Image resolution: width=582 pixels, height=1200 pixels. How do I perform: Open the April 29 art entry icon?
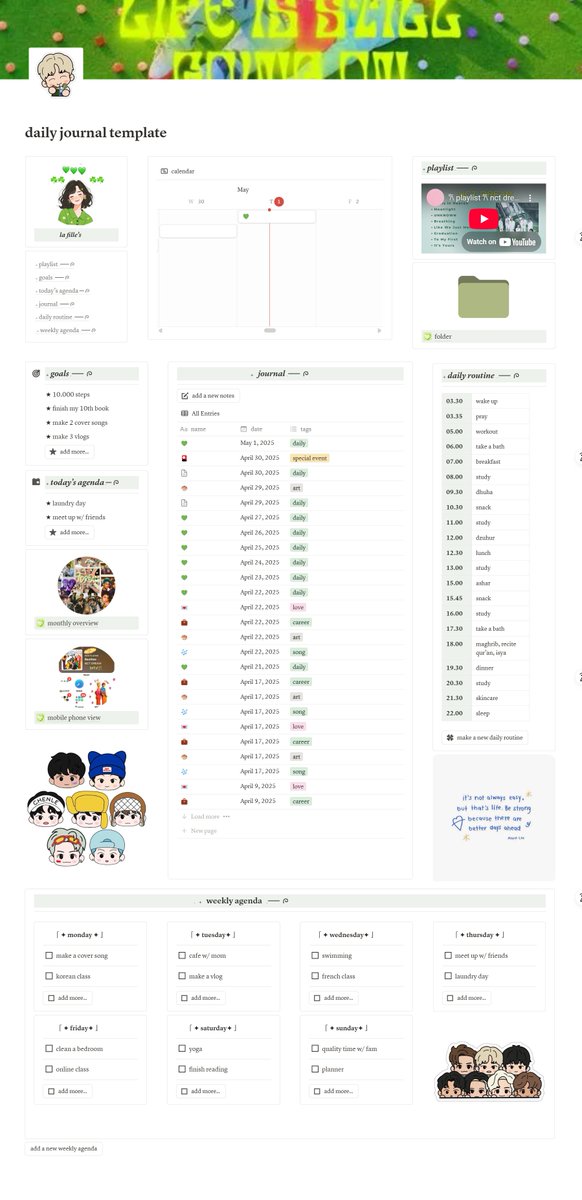[x=184, y=488]
